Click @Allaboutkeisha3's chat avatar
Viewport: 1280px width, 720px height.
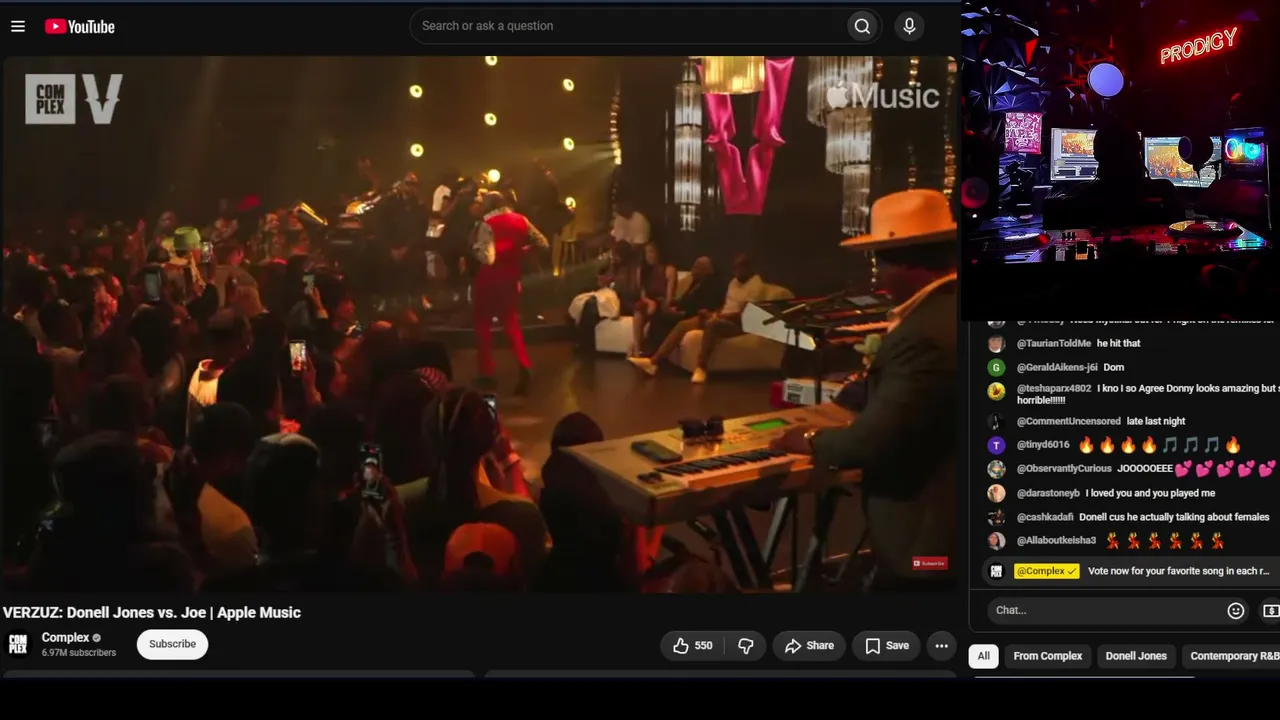996,541
